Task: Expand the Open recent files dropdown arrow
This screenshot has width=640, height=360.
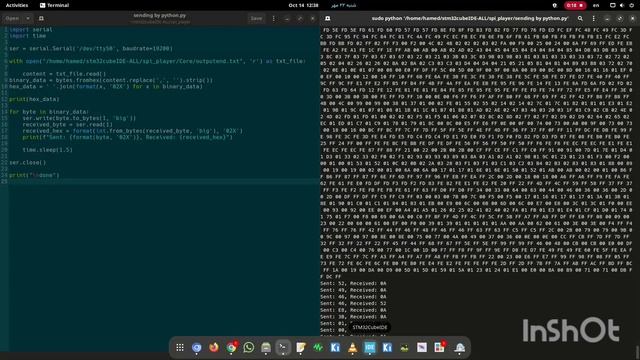Action: pos(28,18)
